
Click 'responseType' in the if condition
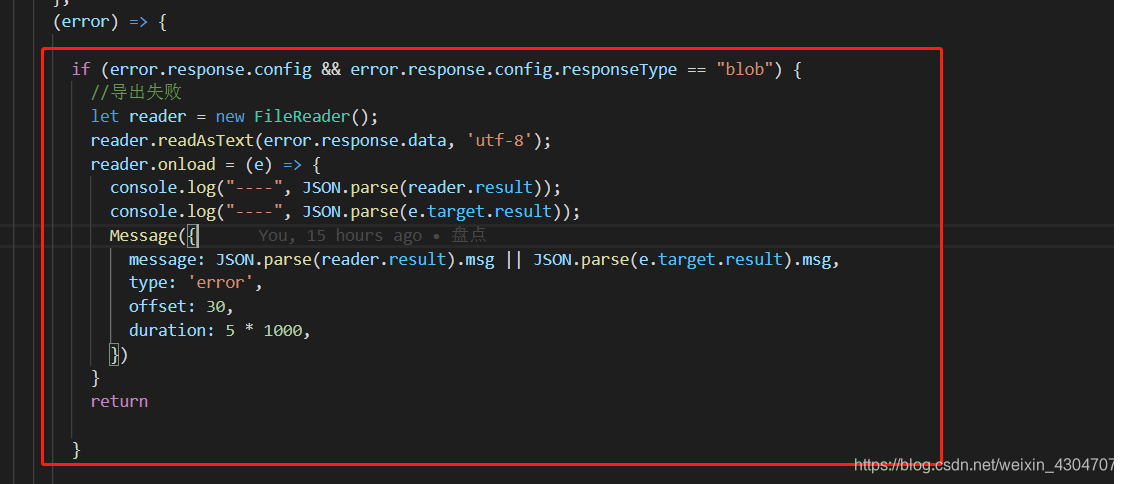coord(619,70)
